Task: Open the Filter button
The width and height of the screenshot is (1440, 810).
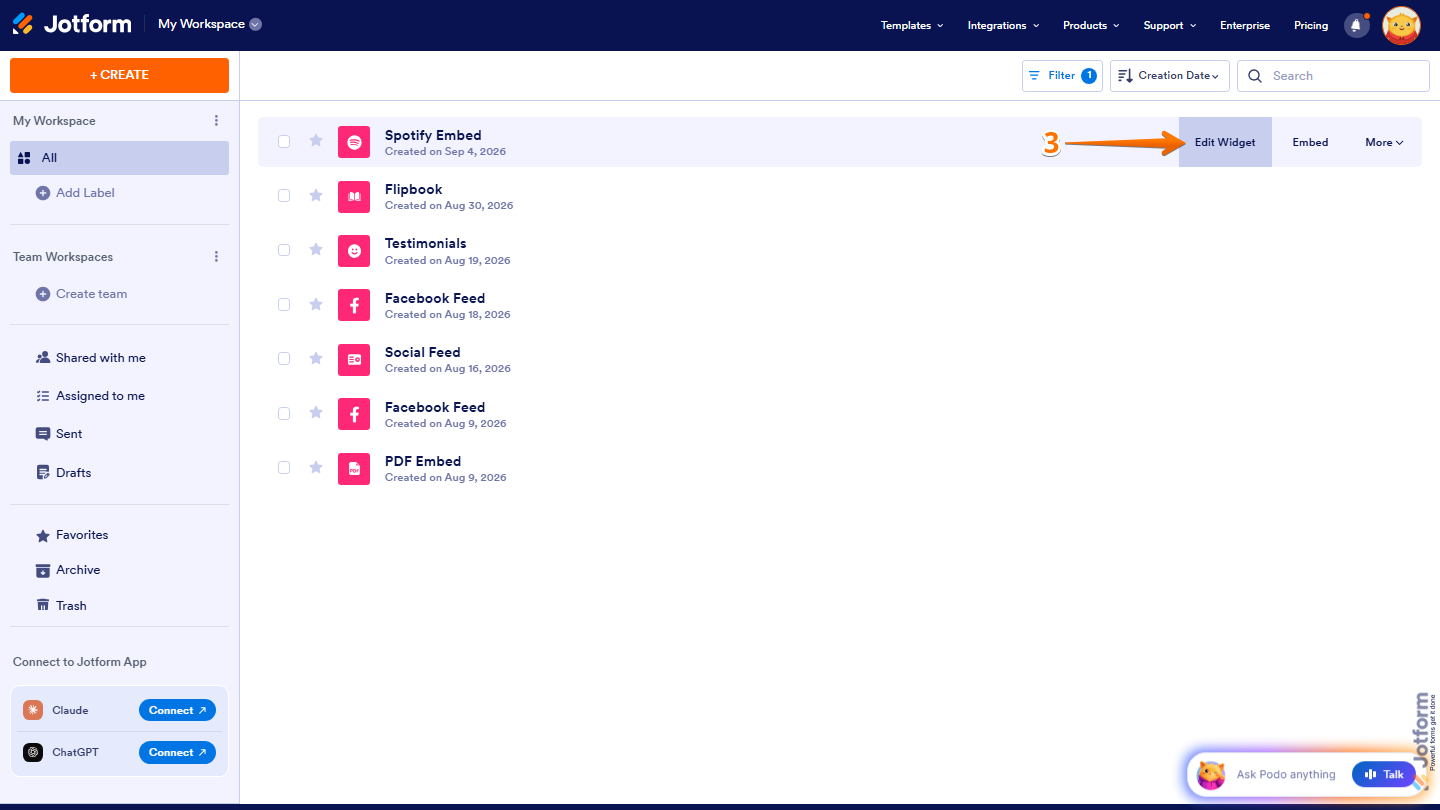Action: [x=1062, y=76]
